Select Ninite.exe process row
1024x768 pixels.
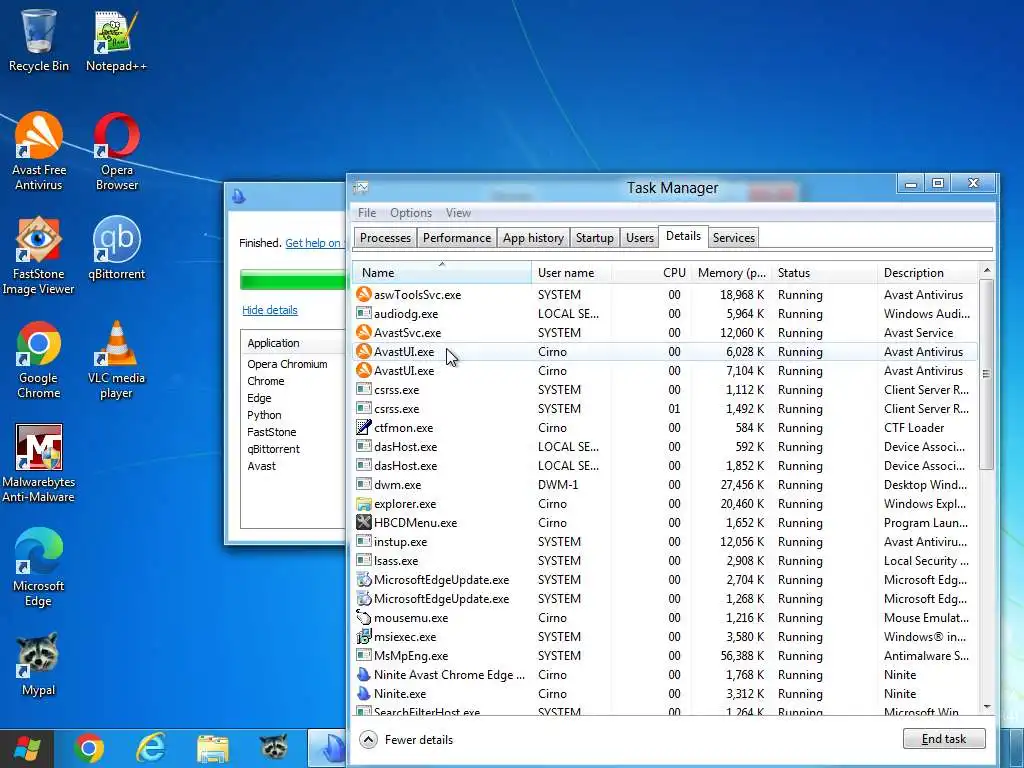[666, 694]
